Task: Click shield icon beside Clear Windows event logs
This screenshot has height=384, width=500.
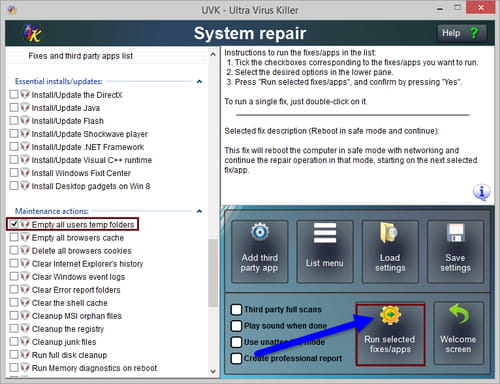Action: (25, 276)
